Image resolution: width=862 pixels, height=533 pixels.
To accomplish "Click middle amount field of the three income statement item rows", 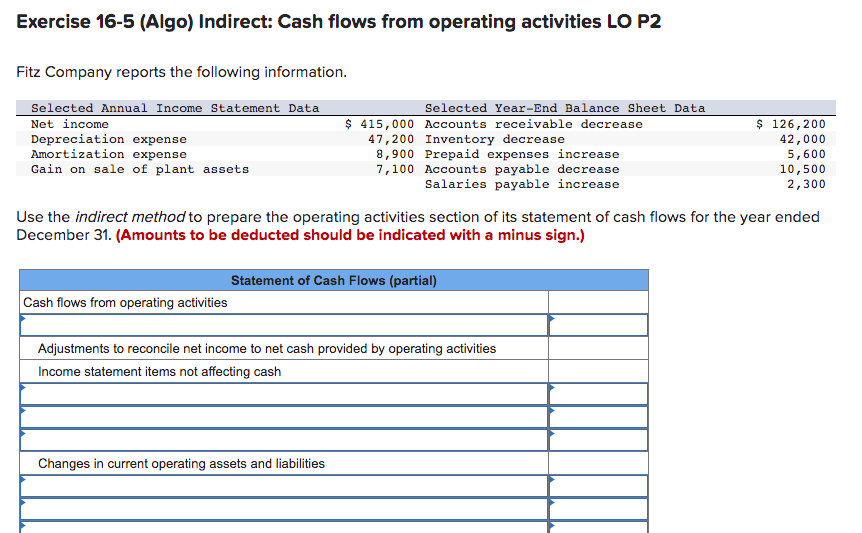I will (x=598, y=418).
